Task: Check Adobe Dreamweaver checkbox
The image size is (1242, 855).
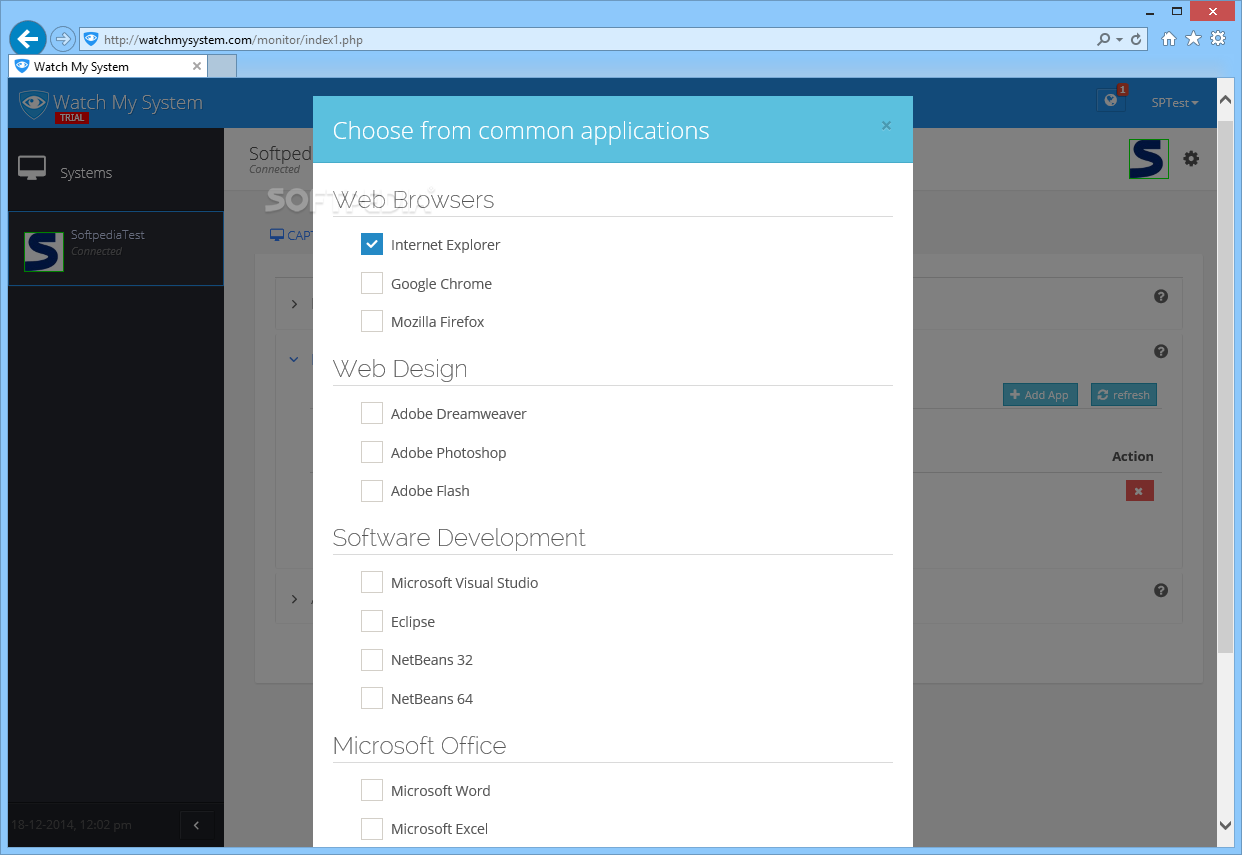Action: point(372,413)
